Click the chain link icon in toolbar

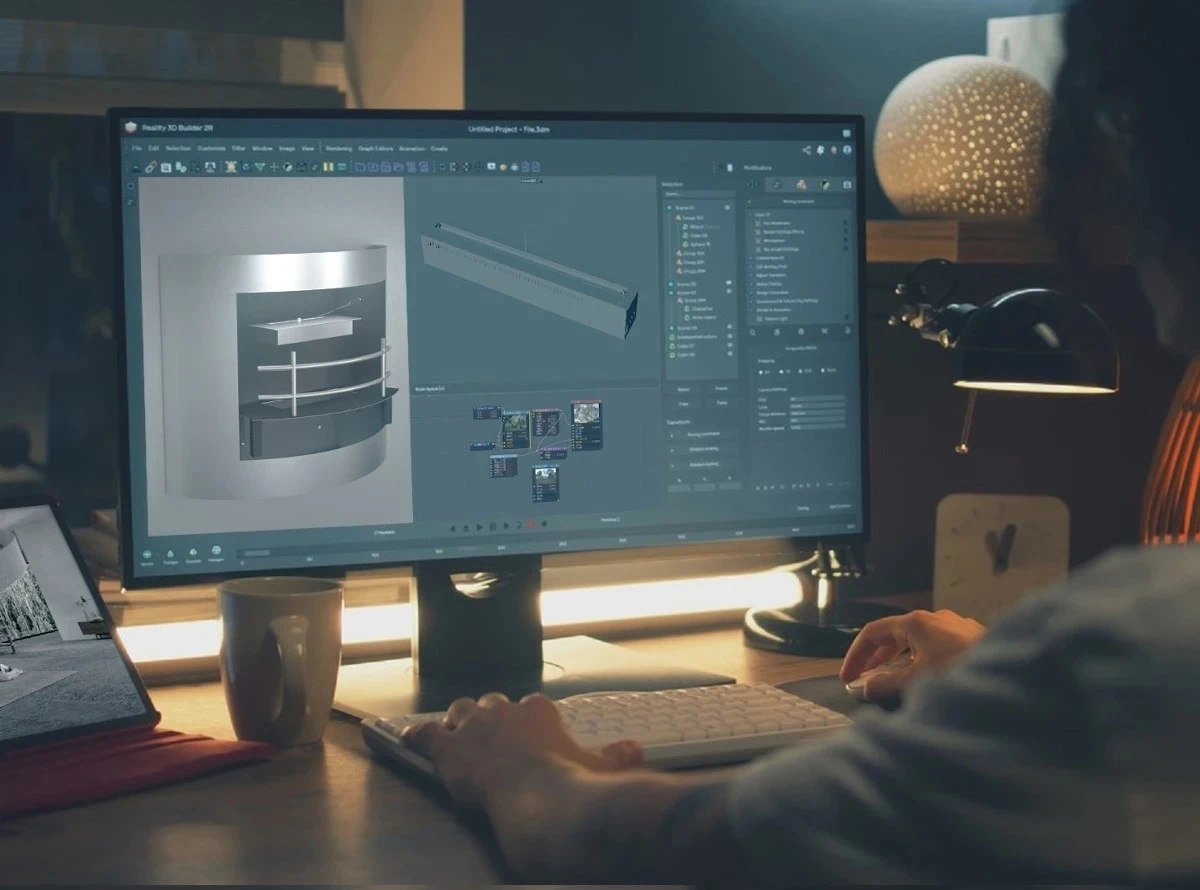[150, 167]
